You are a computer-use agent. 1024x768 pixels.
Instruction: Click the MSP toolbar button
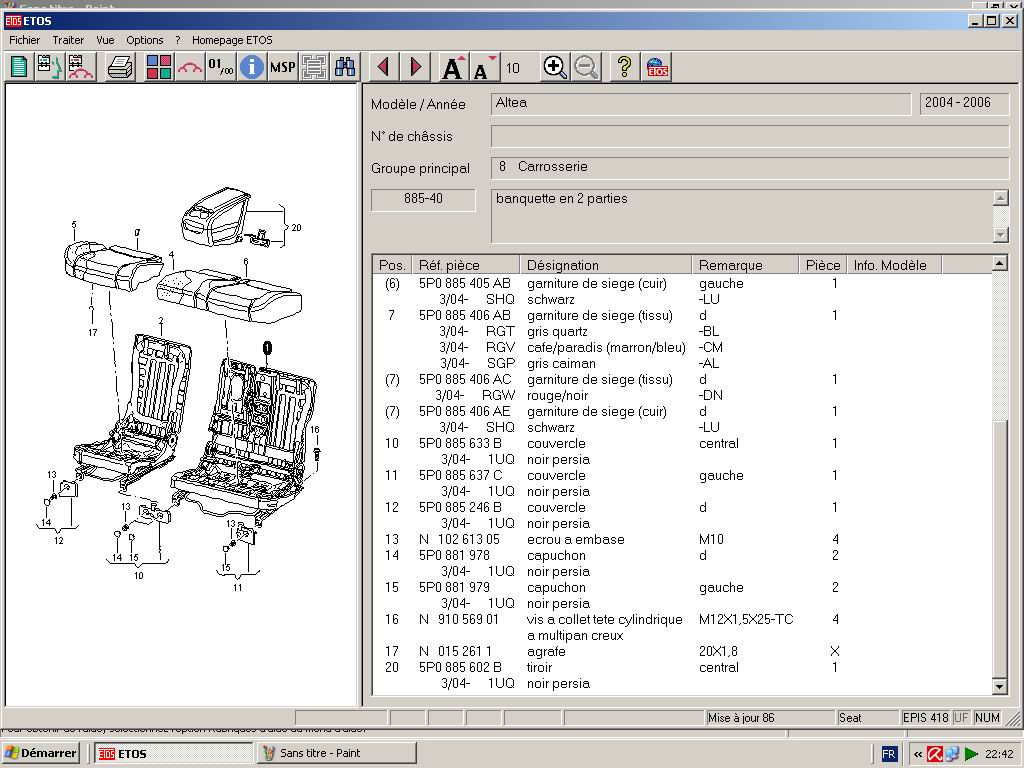[283, 67]
